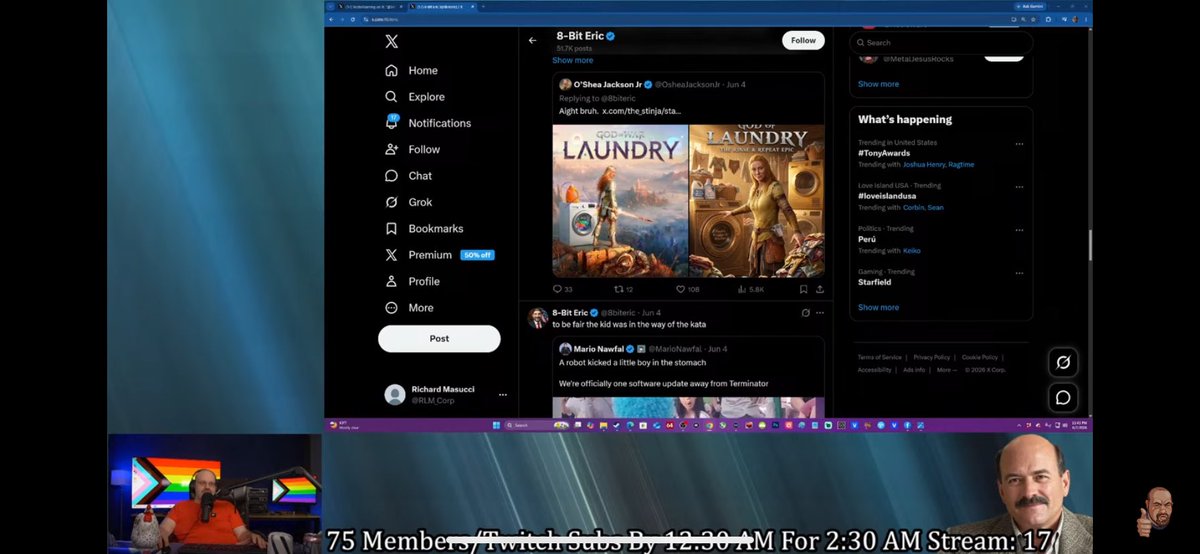1200x554 pixels.
Task: Click the X search input field
Action: (941, 43)
